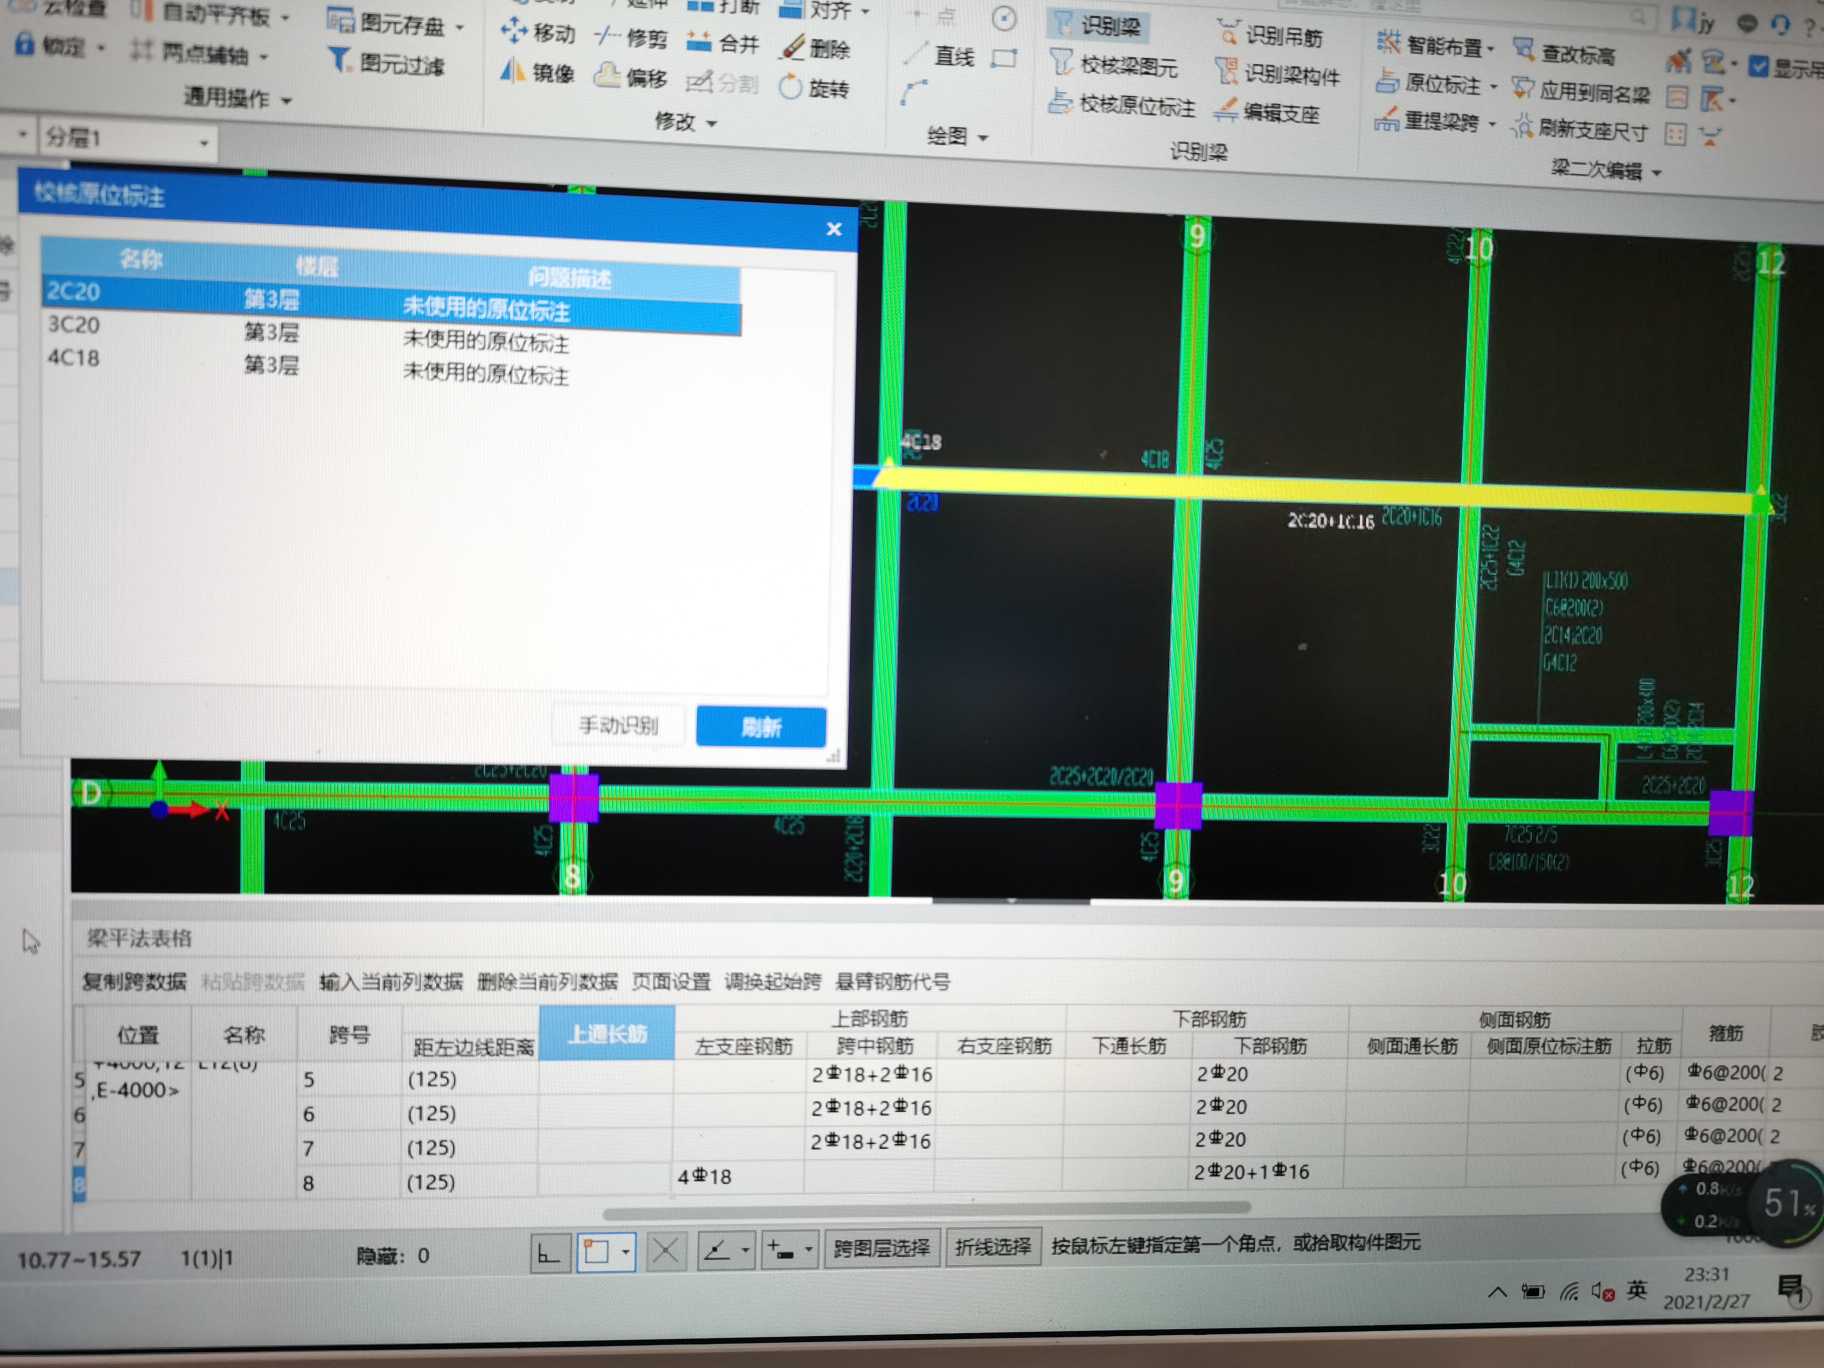Image resolution: width=1824 pixels, height=1368 pixels.
Task: Click the 自动平齐板 tool
Action: 207,14
